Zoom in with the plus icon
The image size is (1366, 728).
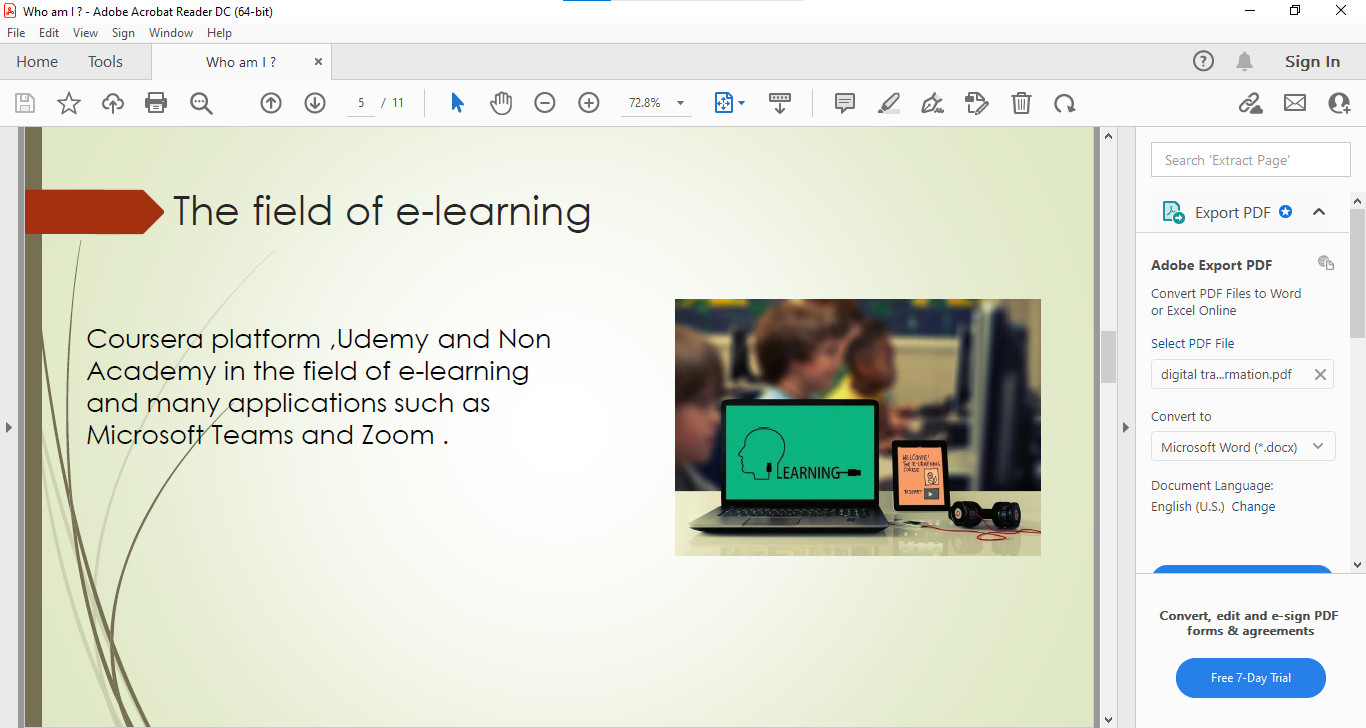click(588, 102)
